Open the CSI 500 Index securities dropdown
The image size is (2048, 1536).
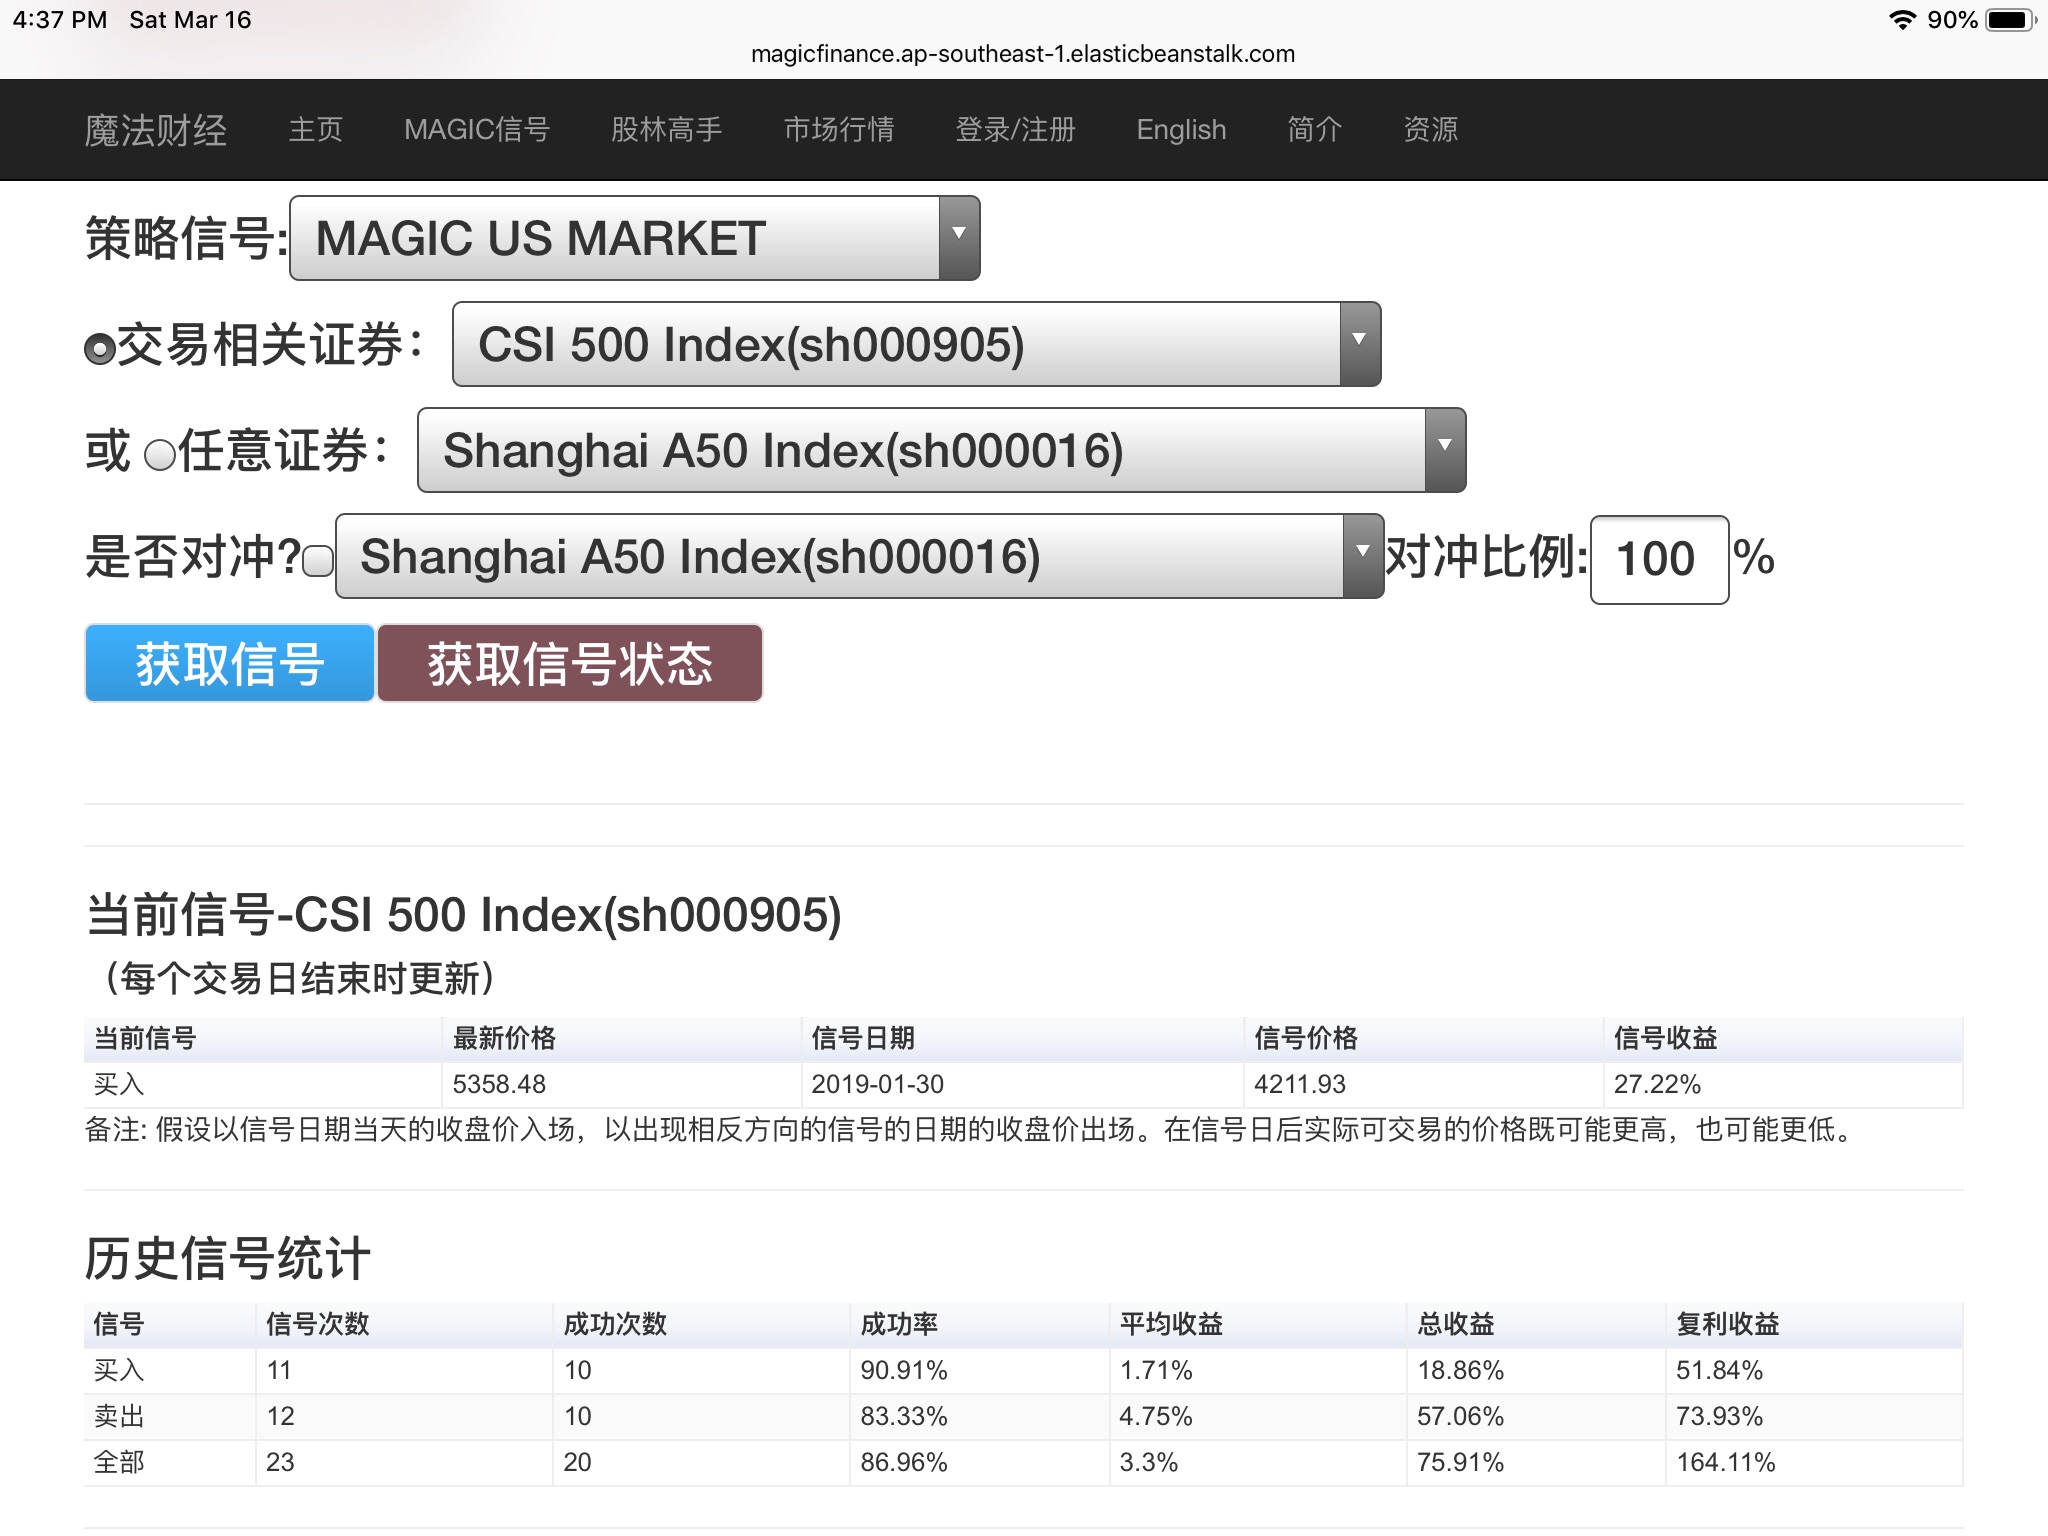coord(917,344)
